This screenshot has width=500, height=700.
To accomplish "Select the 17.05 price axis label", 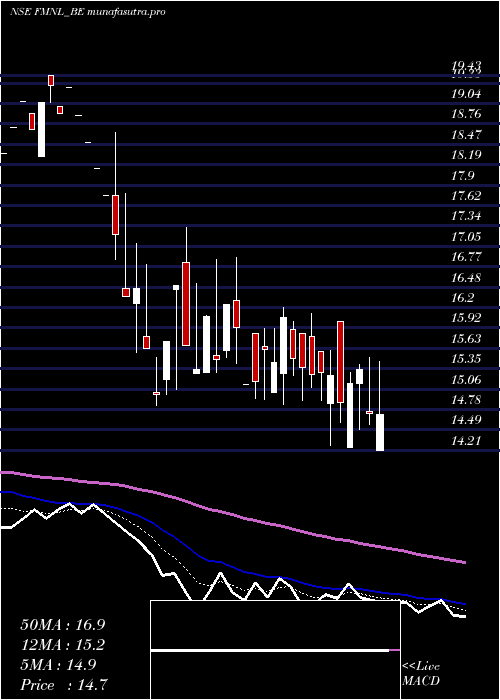I will click(x=466, y=237).
